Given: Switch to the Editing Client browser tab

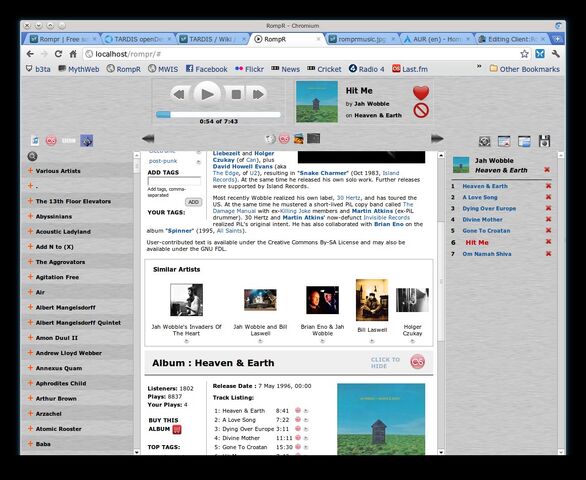Looking at the screenshot, I should (512, 39).
